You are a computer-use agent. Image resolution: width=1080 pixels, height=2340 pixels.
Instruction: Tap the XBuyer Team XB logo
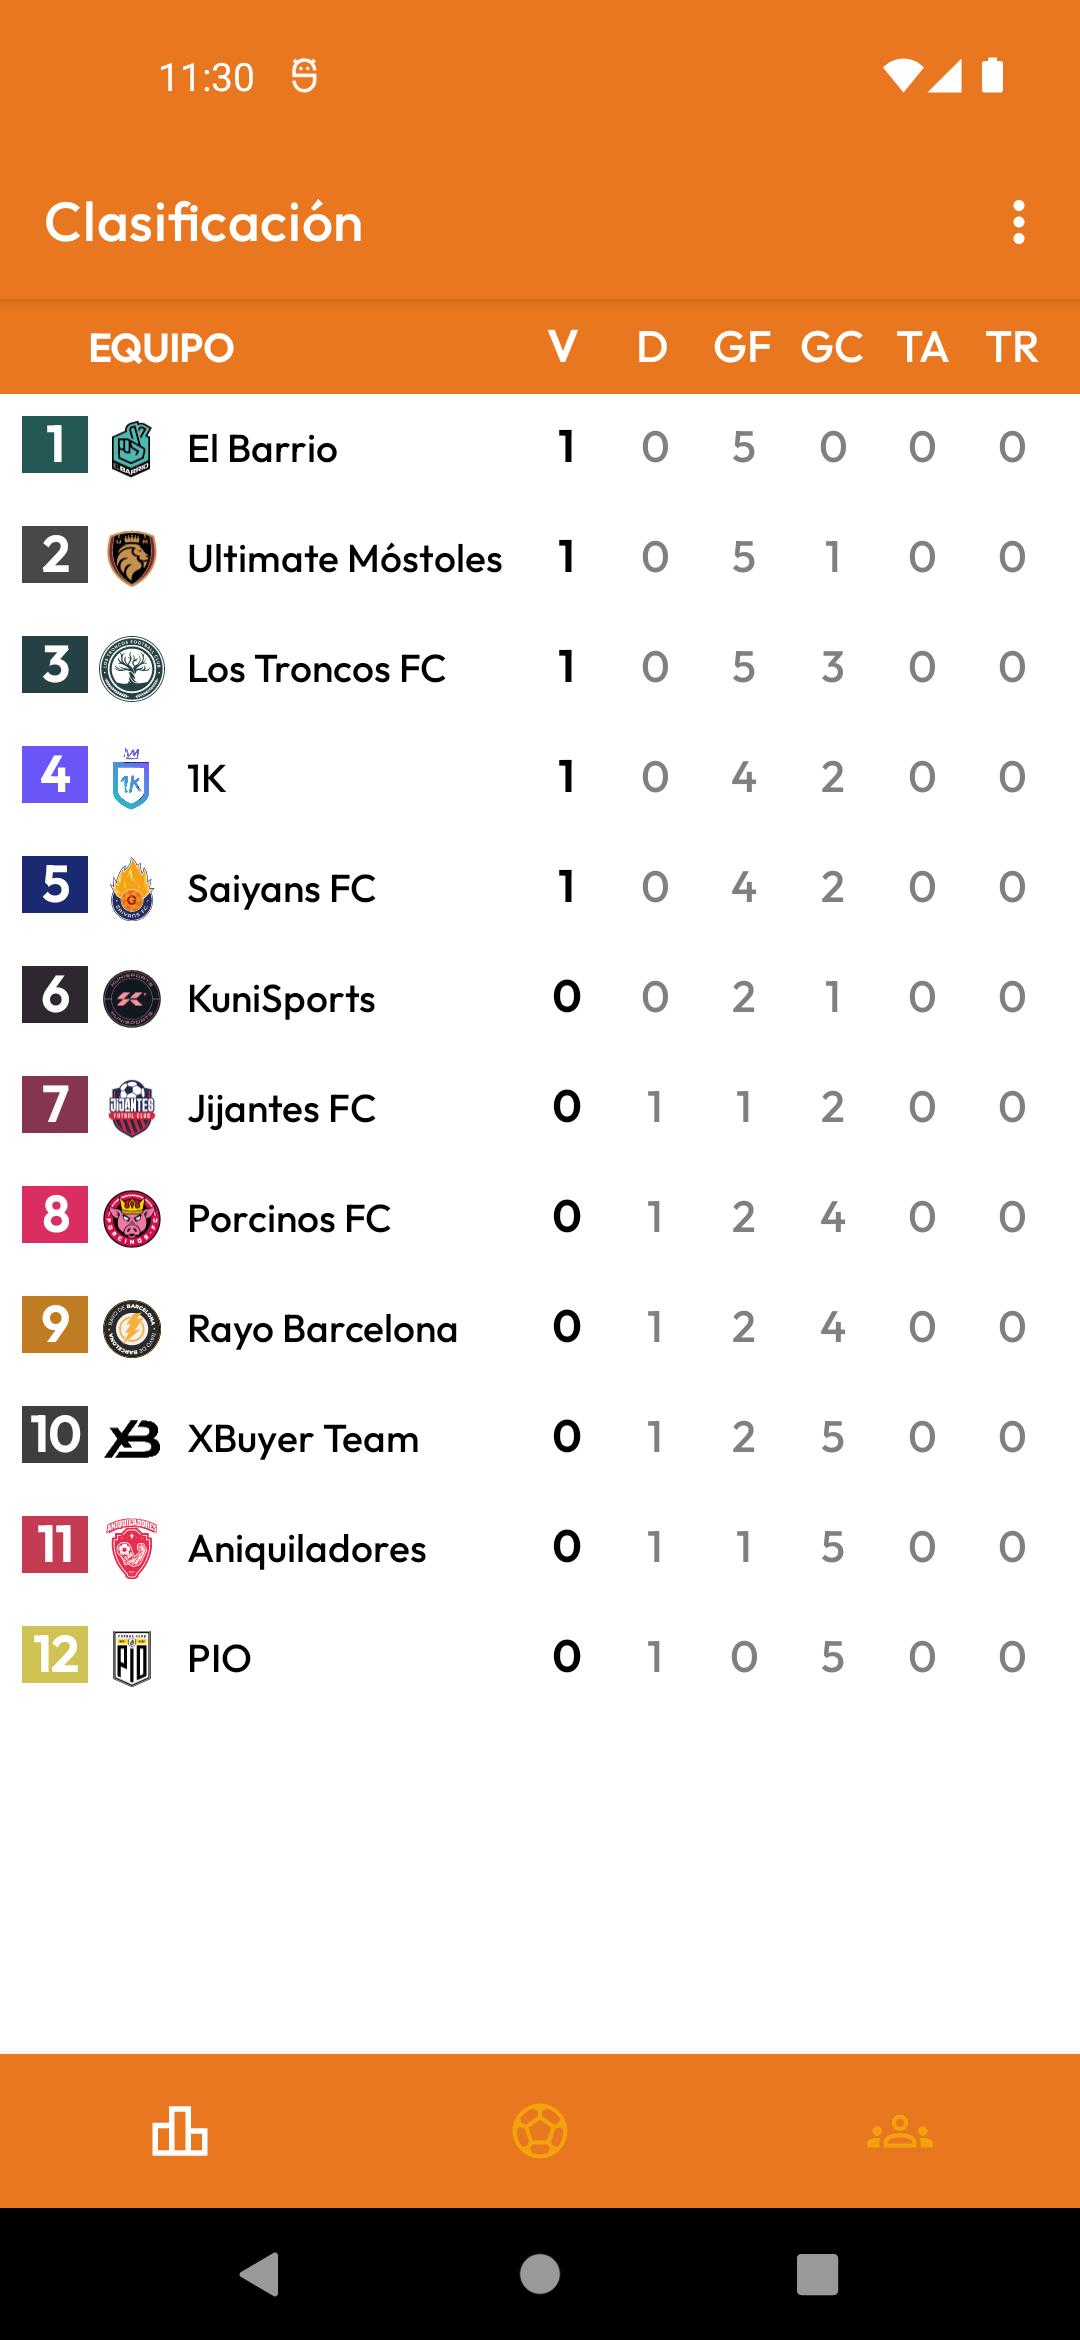point(131,1438)
